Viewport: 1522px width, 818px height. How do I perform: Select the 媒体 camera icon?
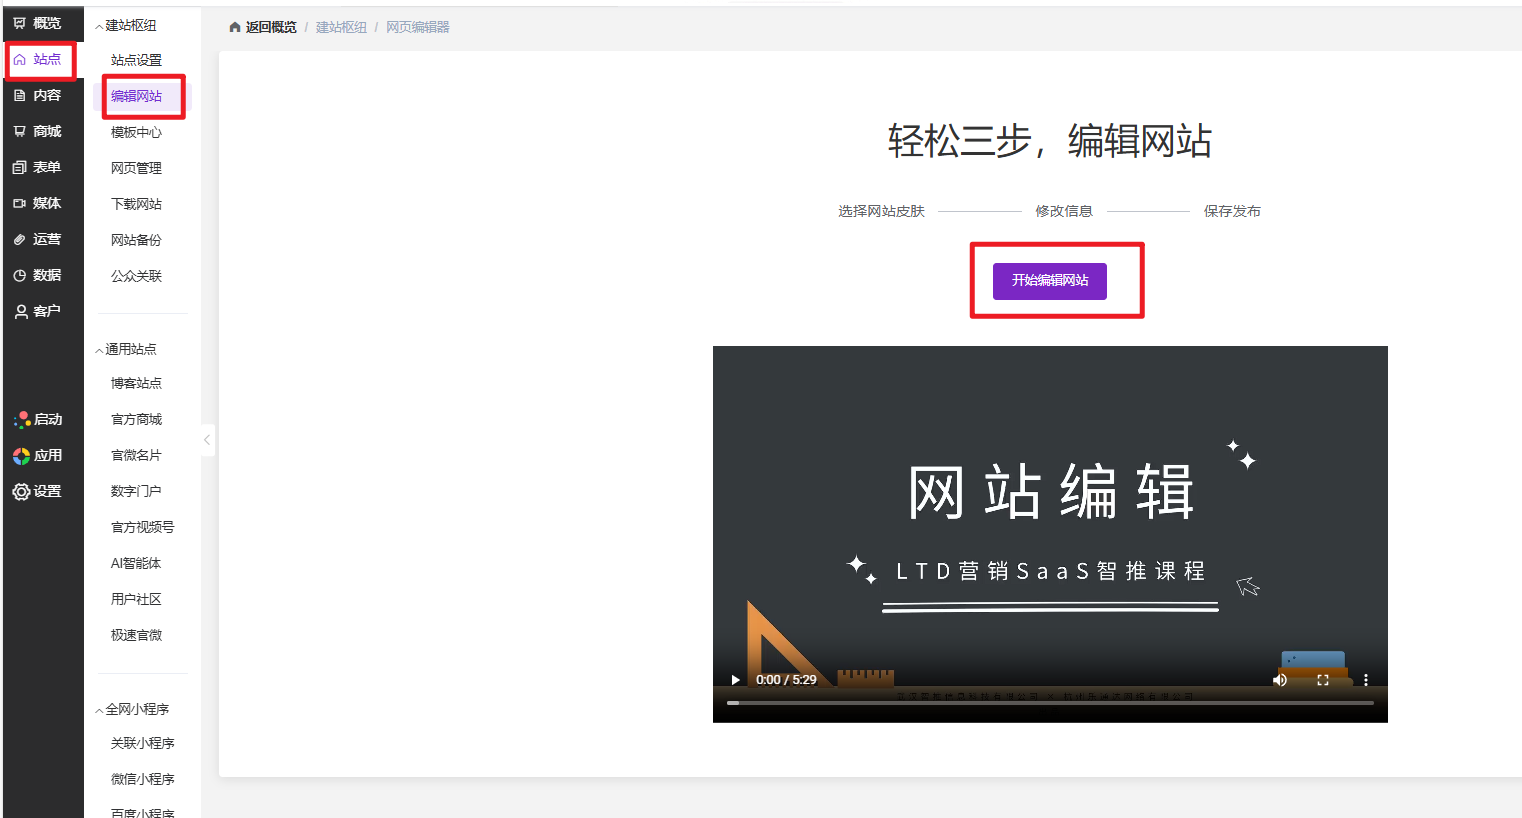(x=20, y=204)
